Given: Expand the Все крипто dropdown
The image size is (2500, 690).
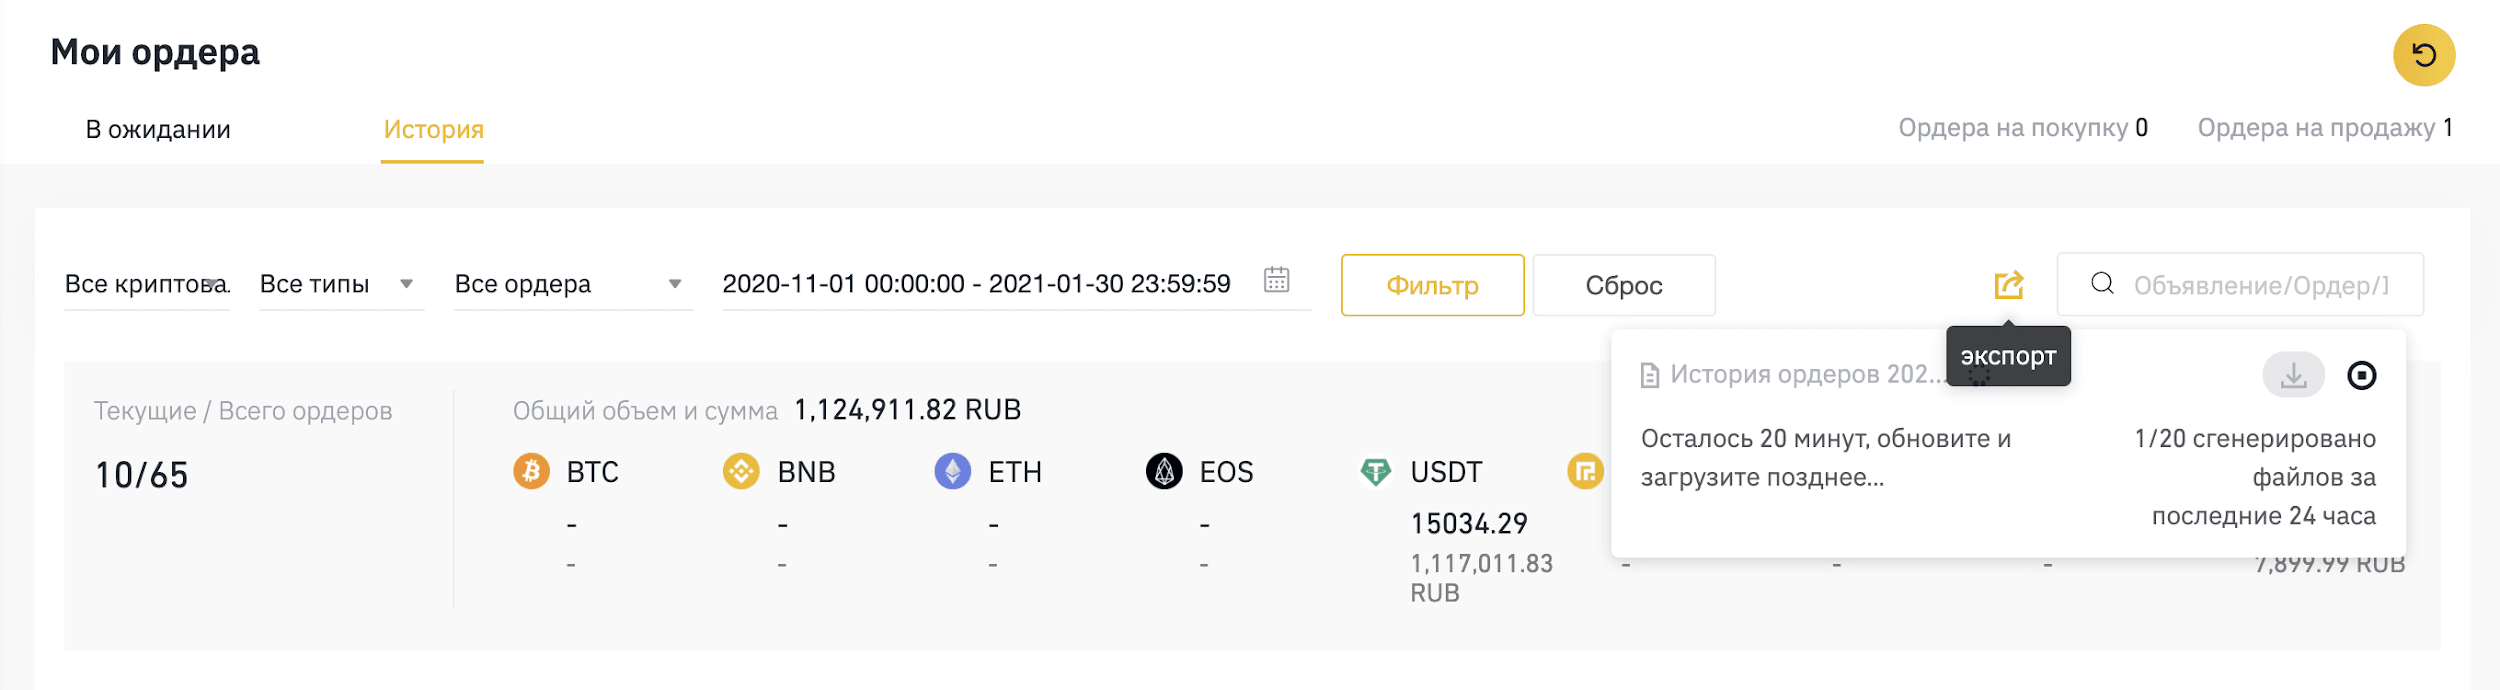Looking at the screenshot, I should [x=147, y=284].
